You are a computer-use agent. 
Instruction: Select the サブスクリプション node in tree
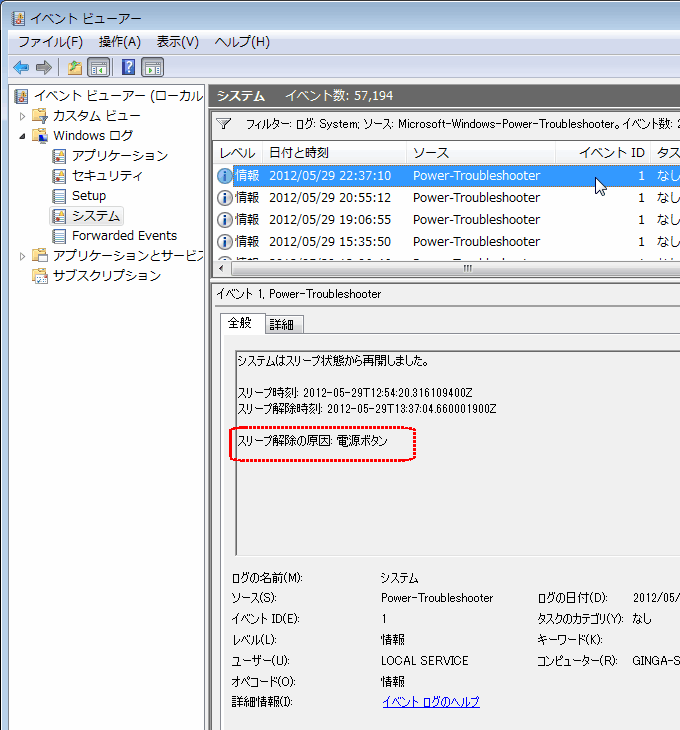point(106,275)
